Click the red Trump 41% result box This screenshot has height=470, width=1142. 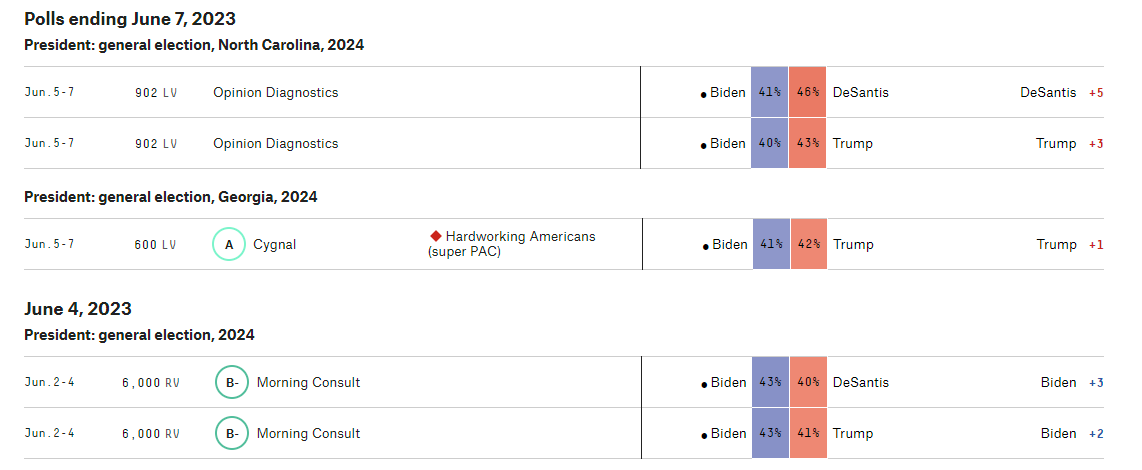coord(808,433)
